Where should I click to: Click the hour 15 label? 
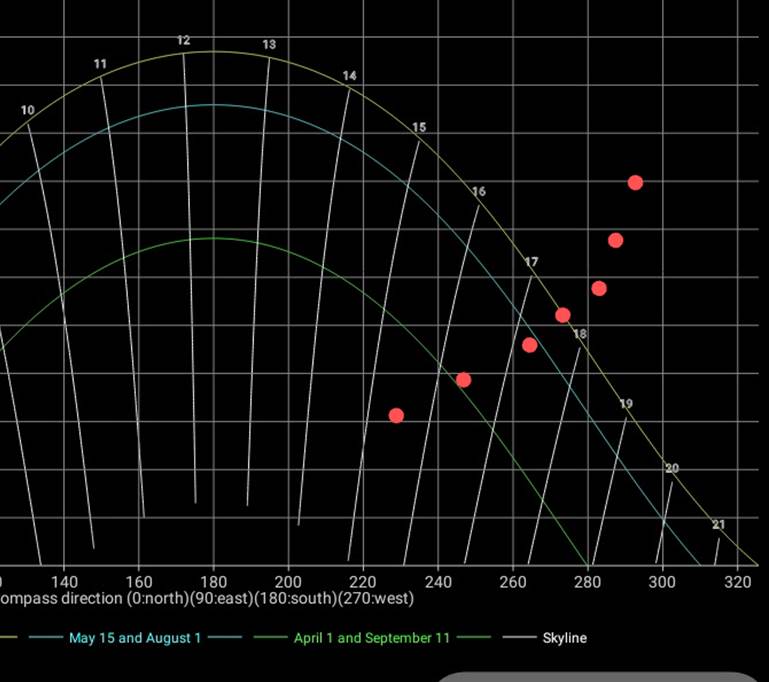[x=419, y=128]
